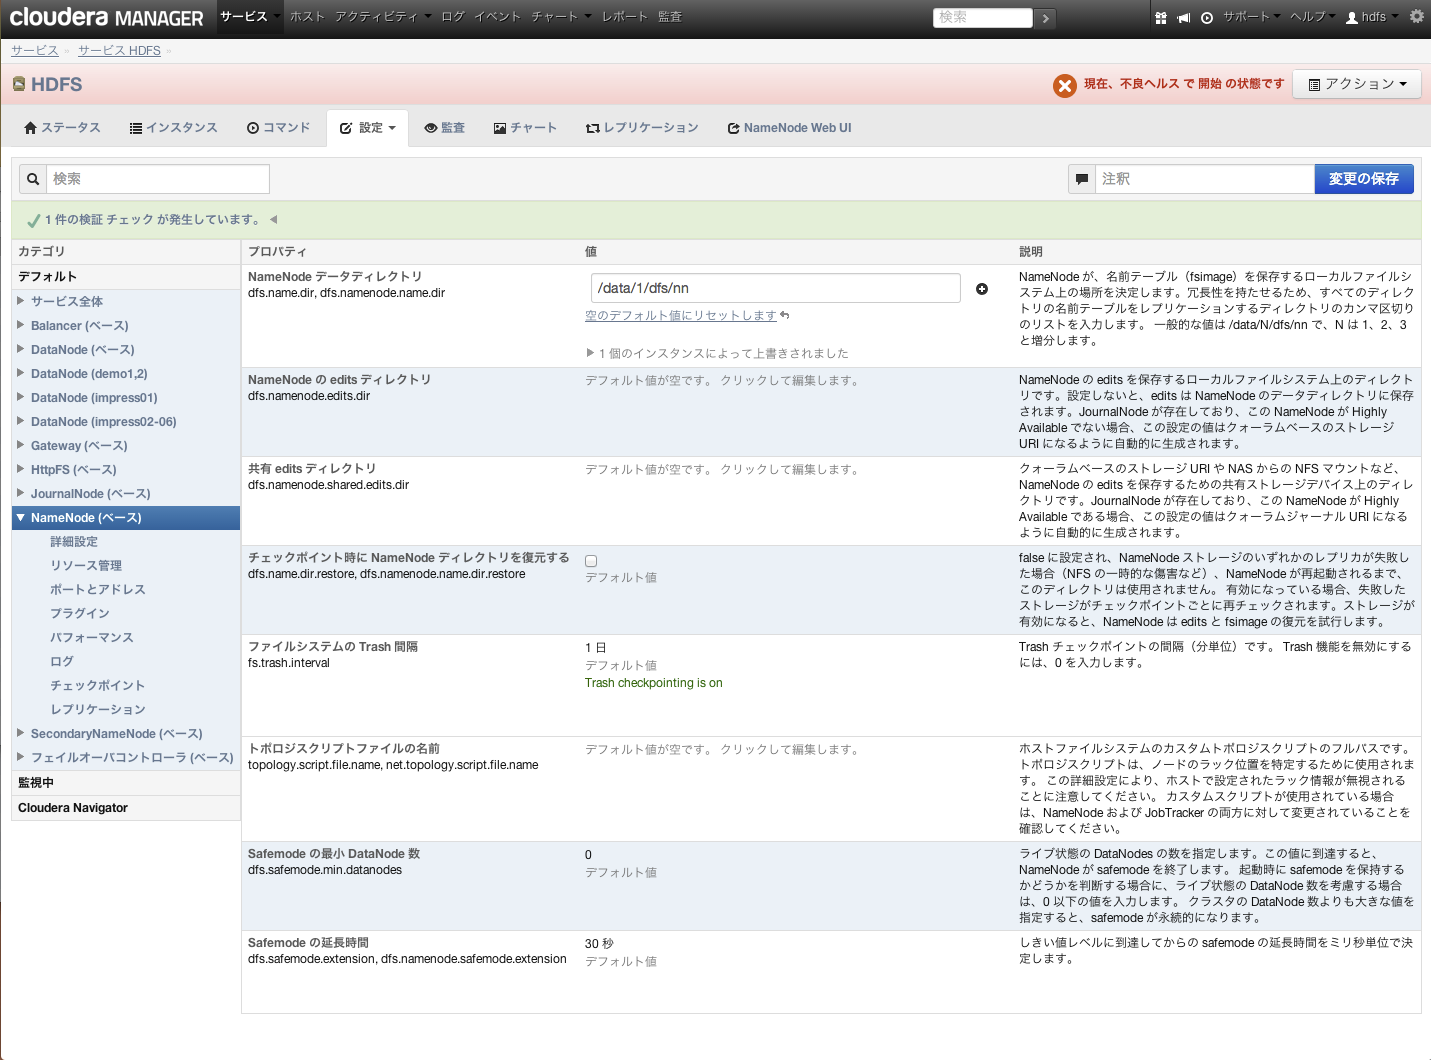Click the HDFS service icon beside title

(x=19, y=84)
